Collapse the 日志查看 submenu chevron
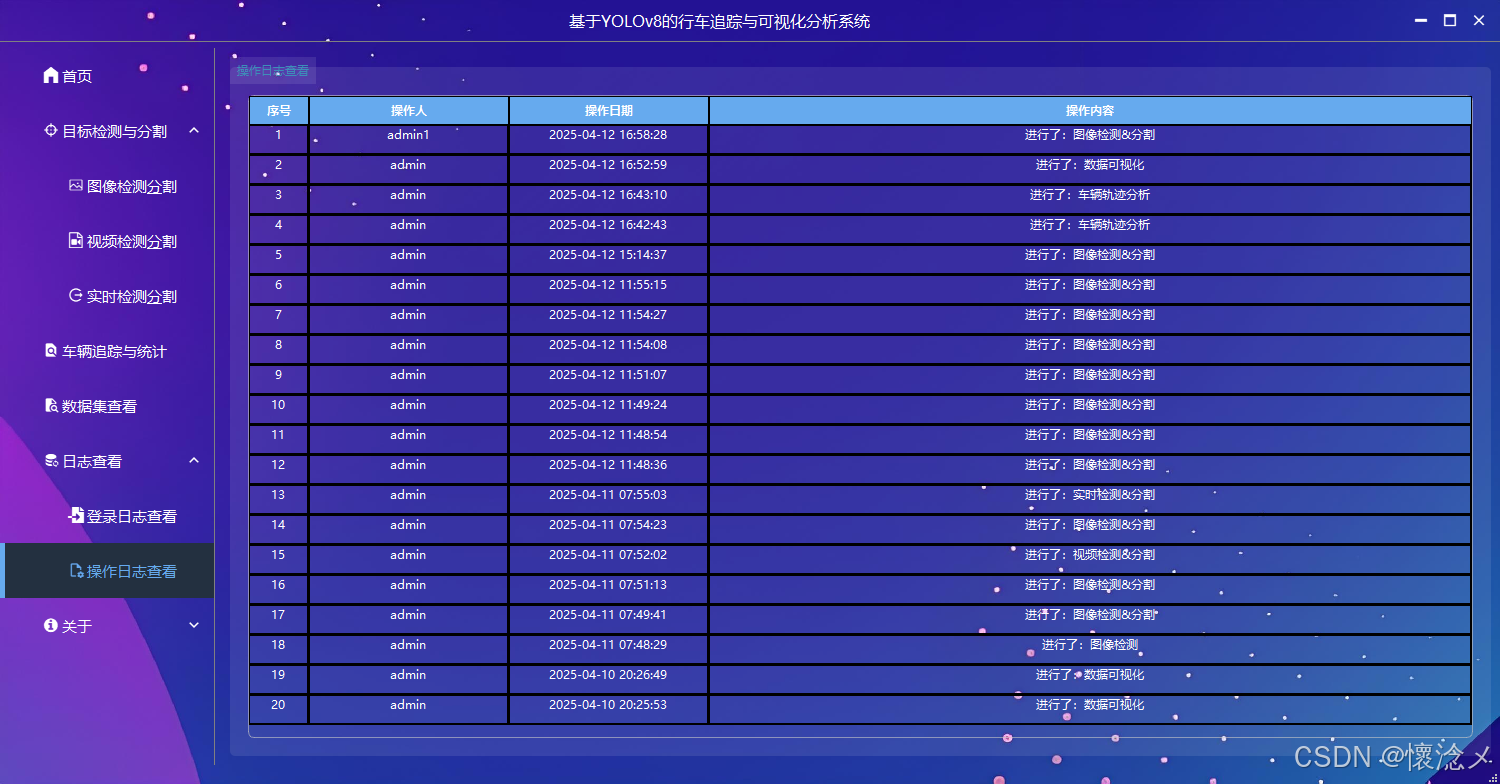Image resolution: width=1500 pixels, height=784 pixels. (194, 461)
